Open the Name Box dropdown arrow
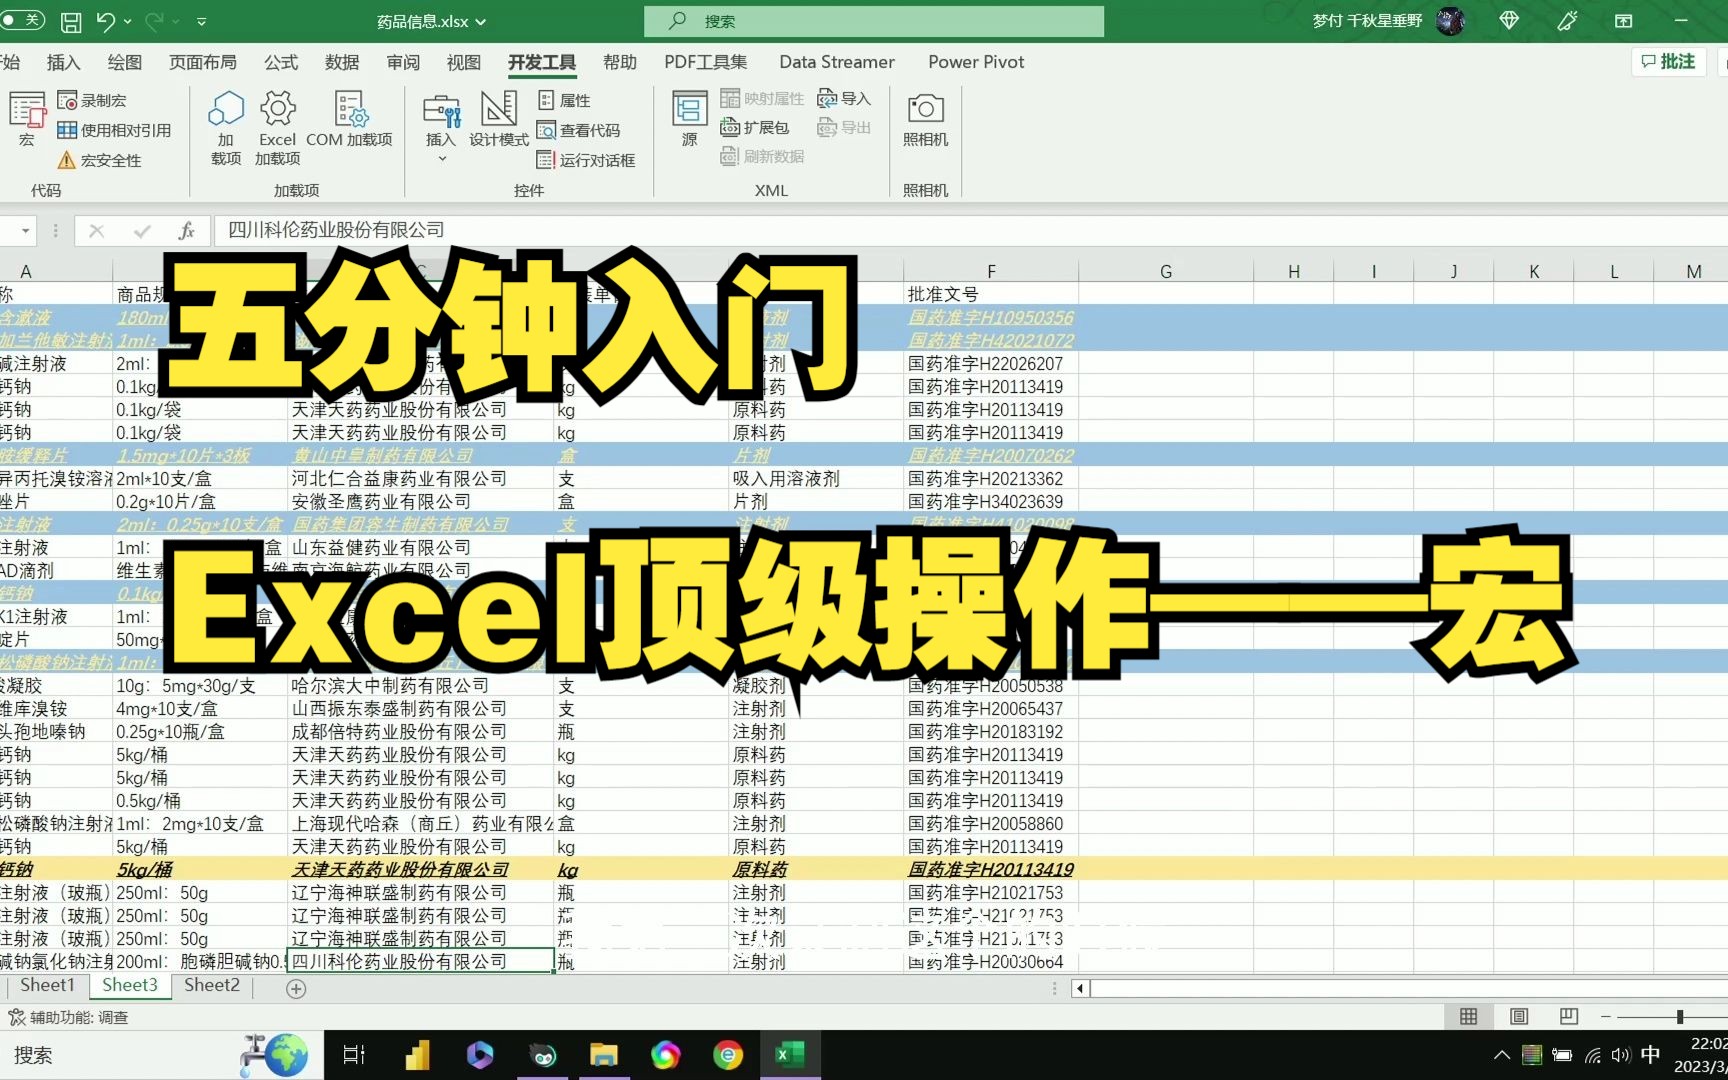1728x1080 pixels. (25, 231)
